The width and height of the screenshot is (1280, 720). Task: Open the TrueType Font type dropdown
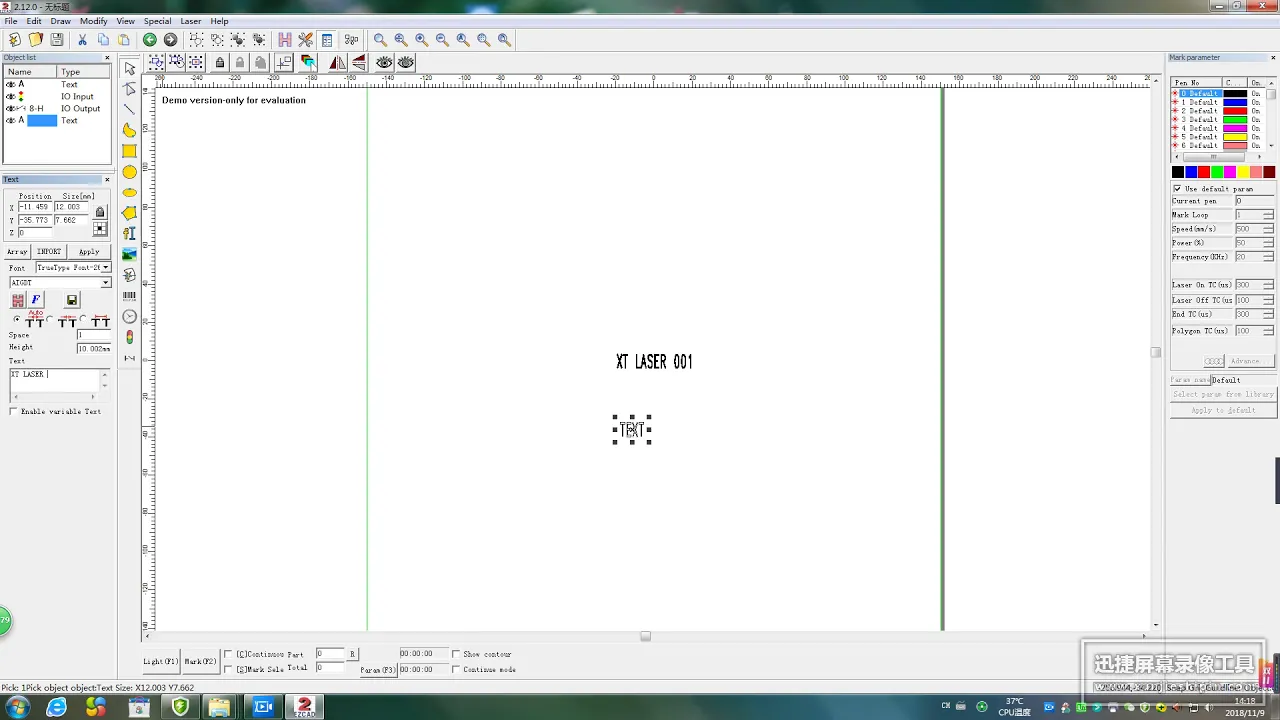pos(106,268)
